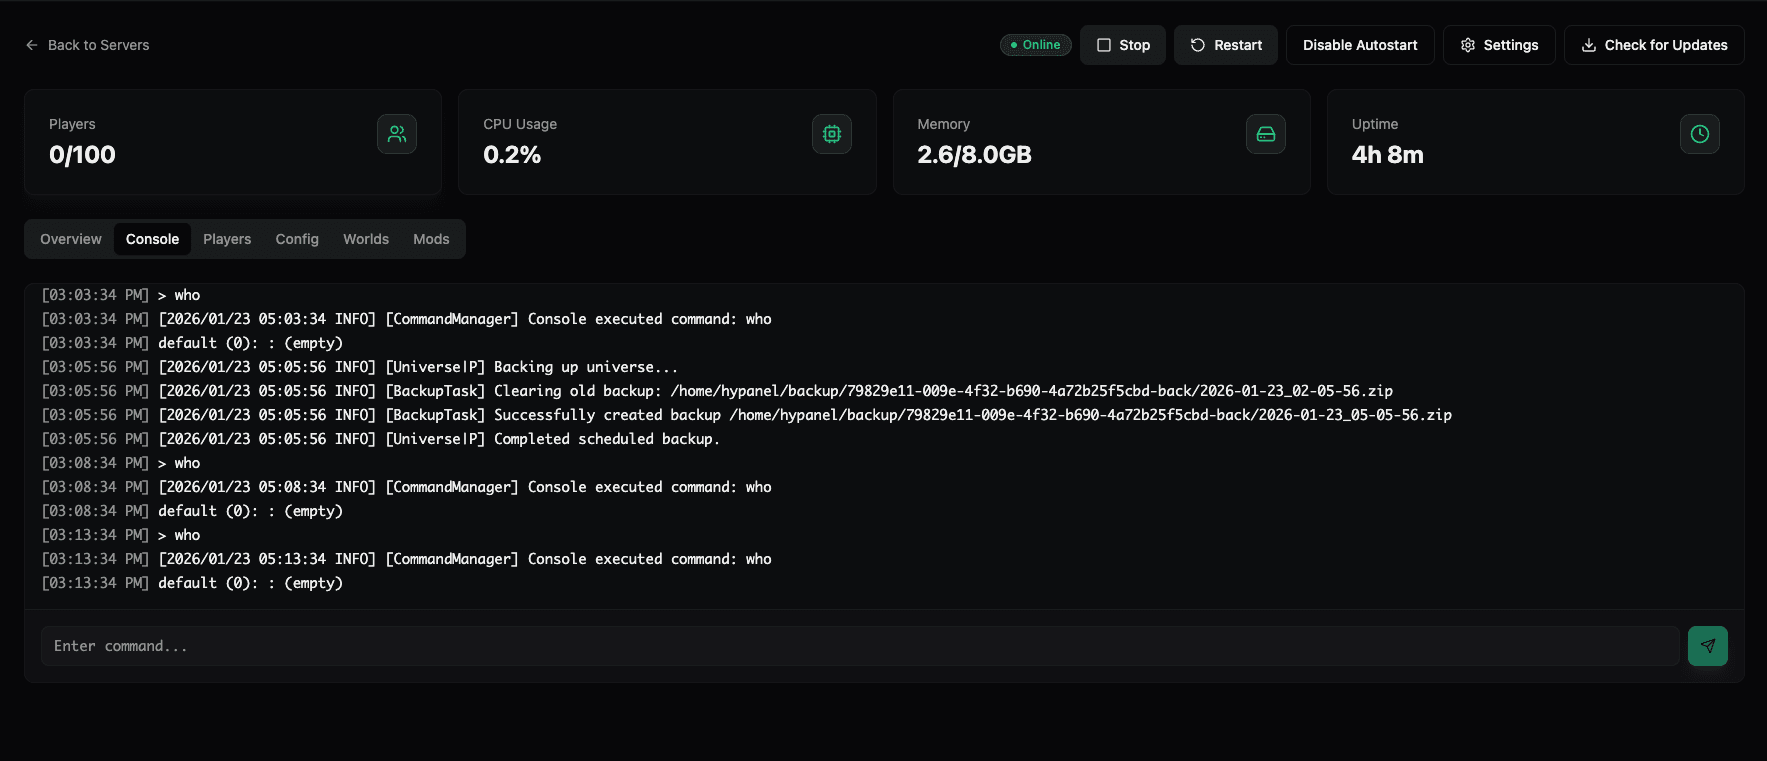Click the 'default (0): : (empty)' line at 03:08:34
1767x761 pixels.
point(192,511)
